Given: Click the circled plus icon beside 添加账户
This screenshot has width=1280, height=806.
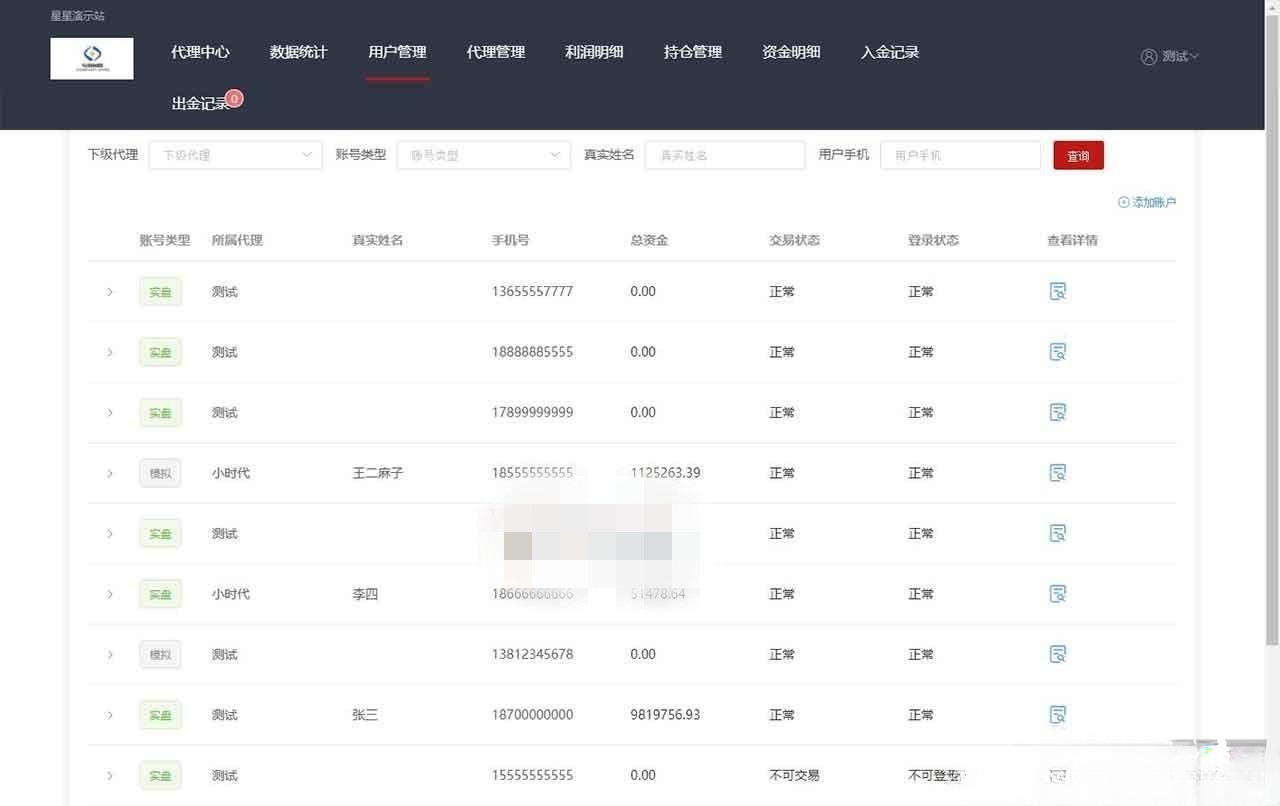Looking at the screenshot, I should (1124, 201).
